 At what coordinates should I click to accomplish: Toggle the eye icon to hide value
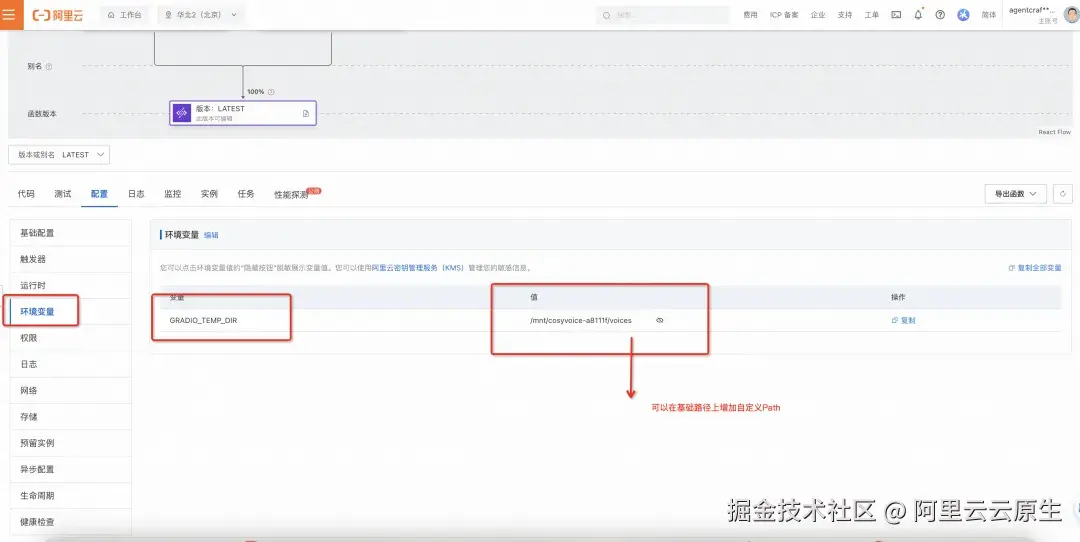click(659, 320)
